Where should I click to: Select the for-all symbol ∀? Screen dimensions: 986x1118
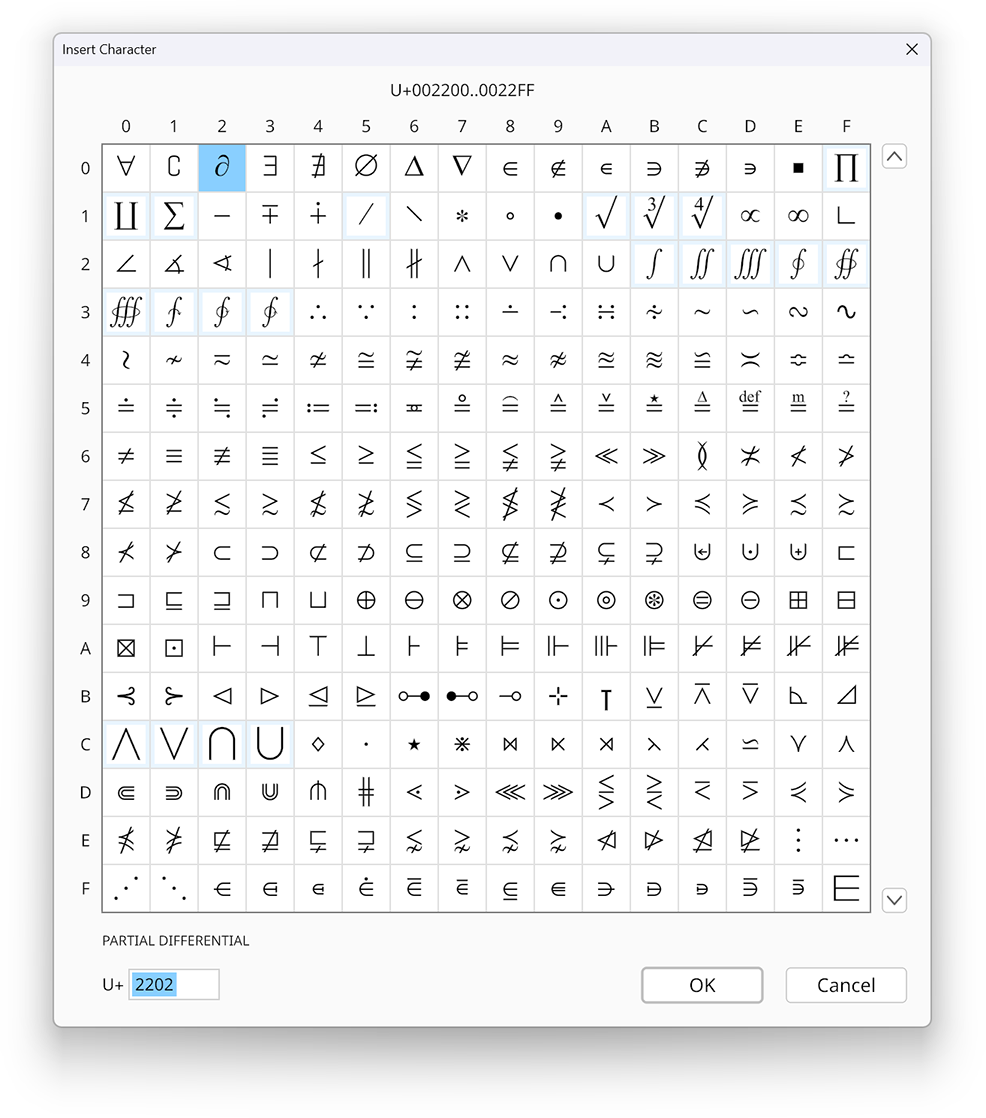(x=126, y=167)
